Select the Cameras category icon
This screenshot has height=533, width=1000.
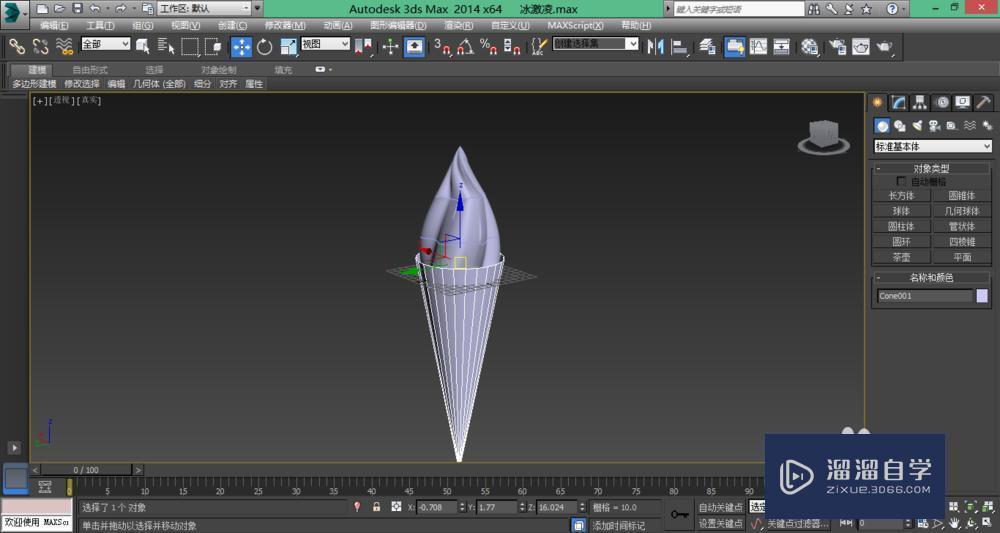pyautogui.click(x=934, y=126)
